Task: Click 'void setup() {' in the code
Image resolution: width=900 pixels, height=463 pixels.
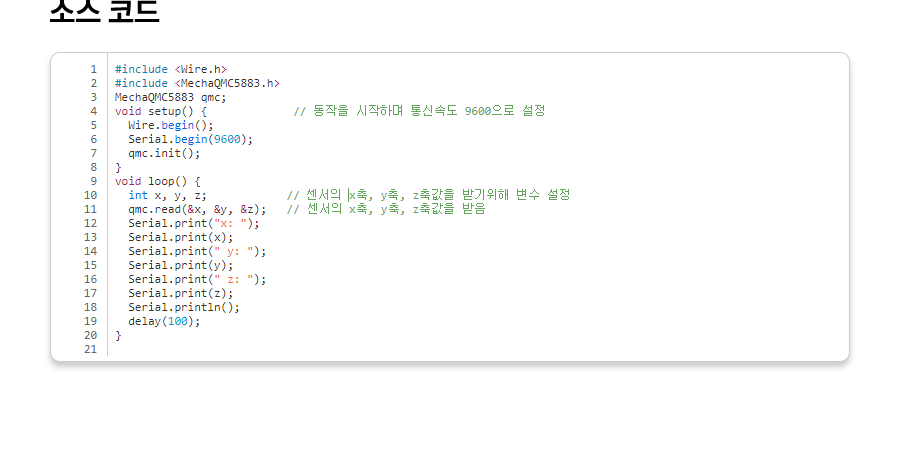Action: 160,111
